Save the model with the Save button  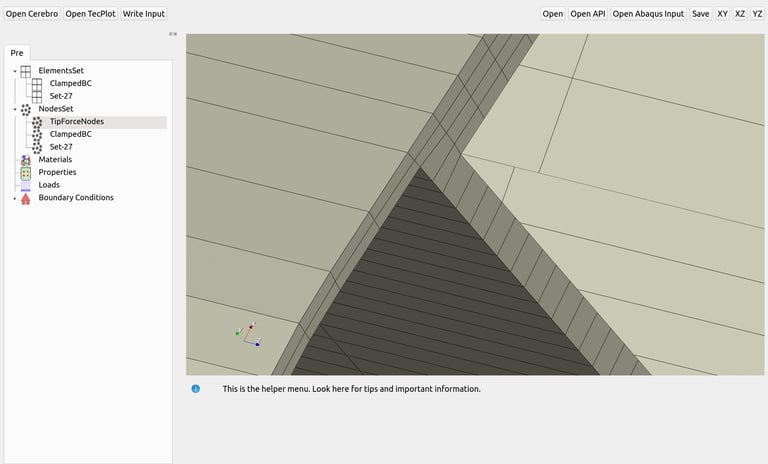(x=700, y=14)
